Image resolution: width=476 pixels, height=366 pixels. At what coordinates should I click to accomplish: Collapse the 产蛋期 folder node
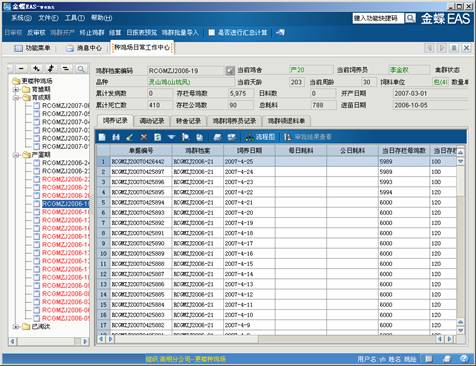16,155
